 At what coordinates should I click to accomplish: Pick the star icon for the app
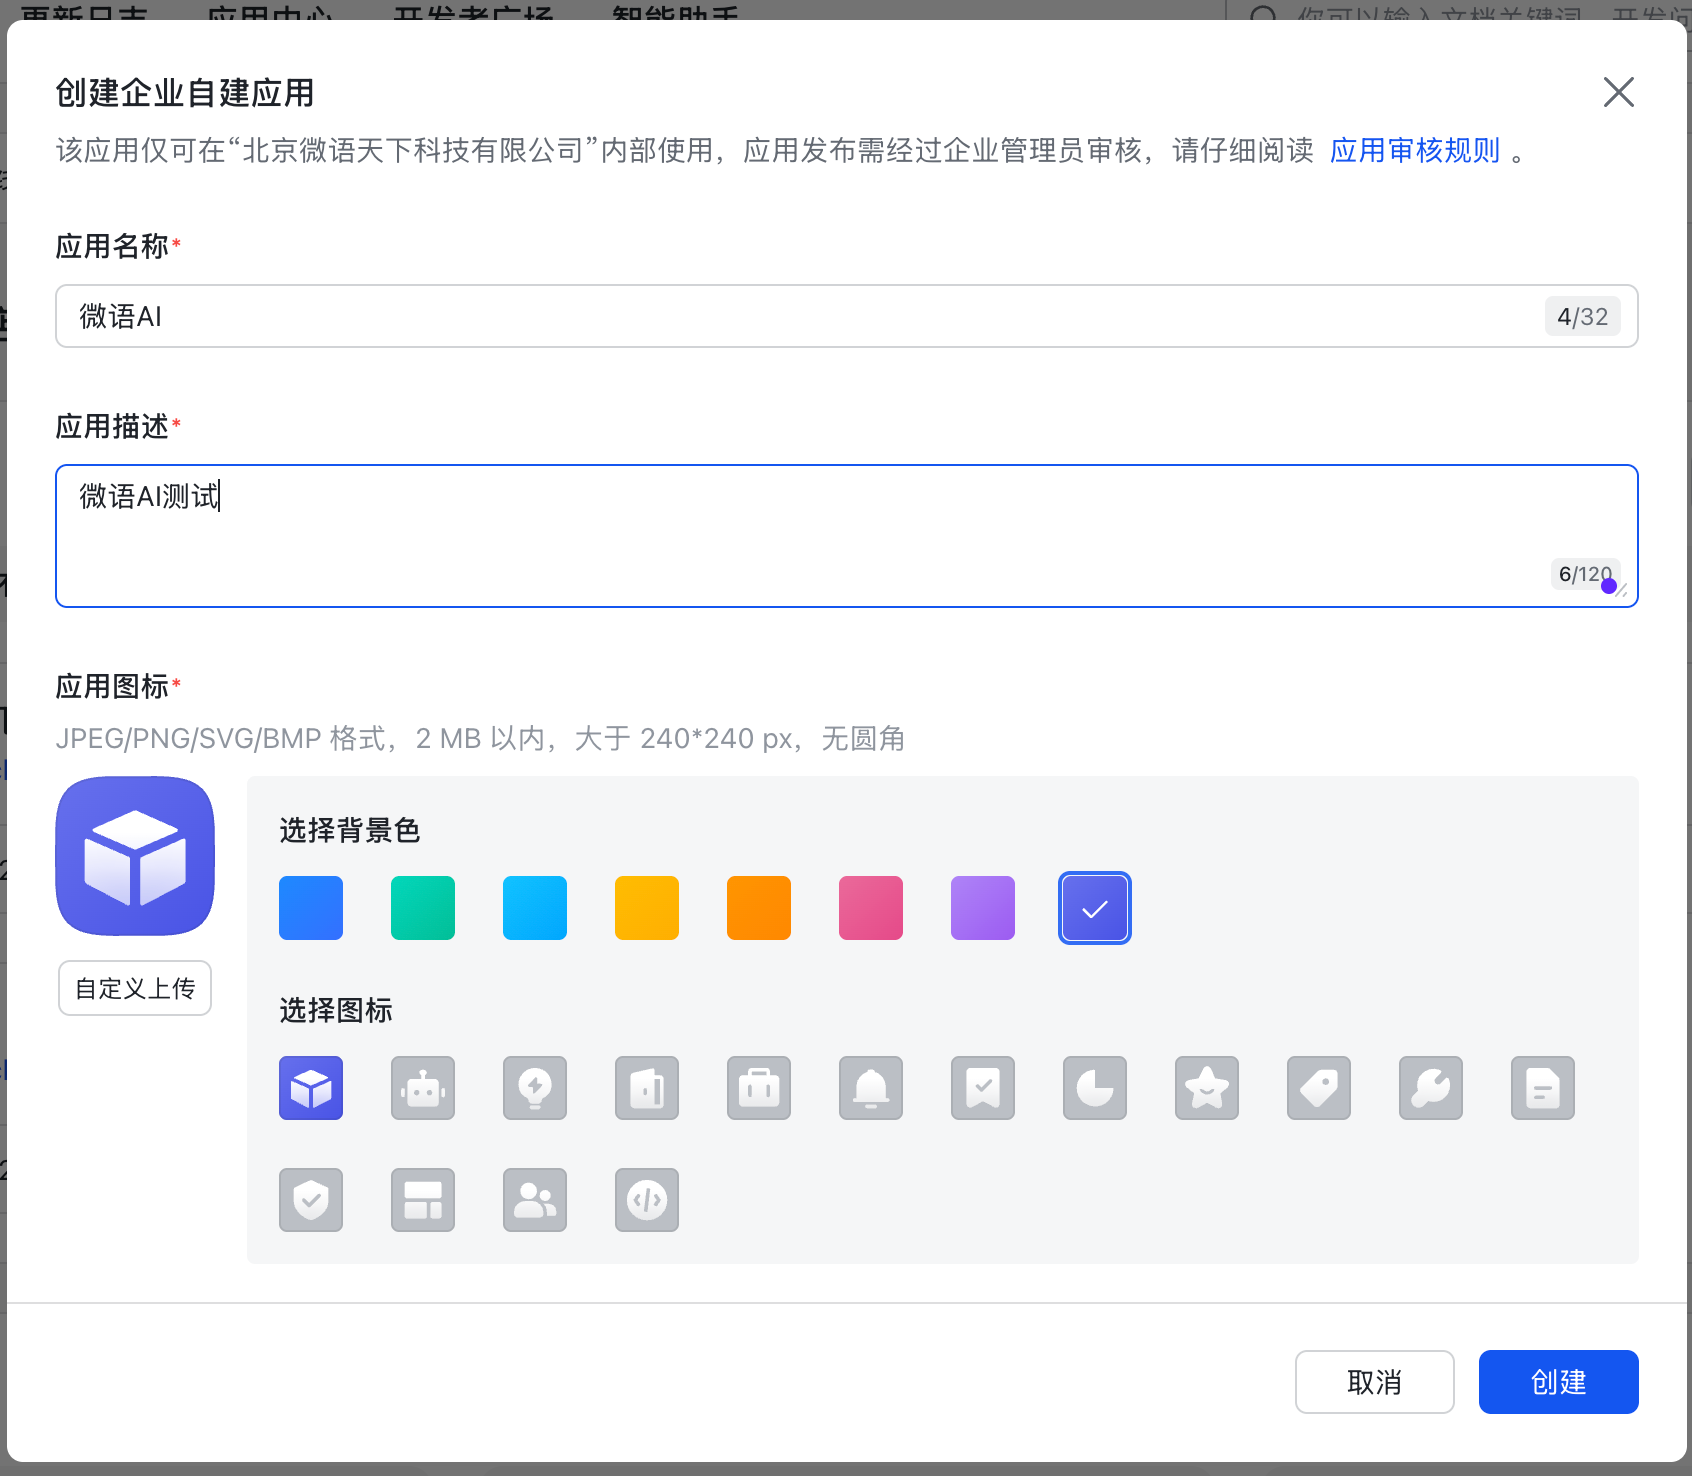(x=1207, y=1088)
